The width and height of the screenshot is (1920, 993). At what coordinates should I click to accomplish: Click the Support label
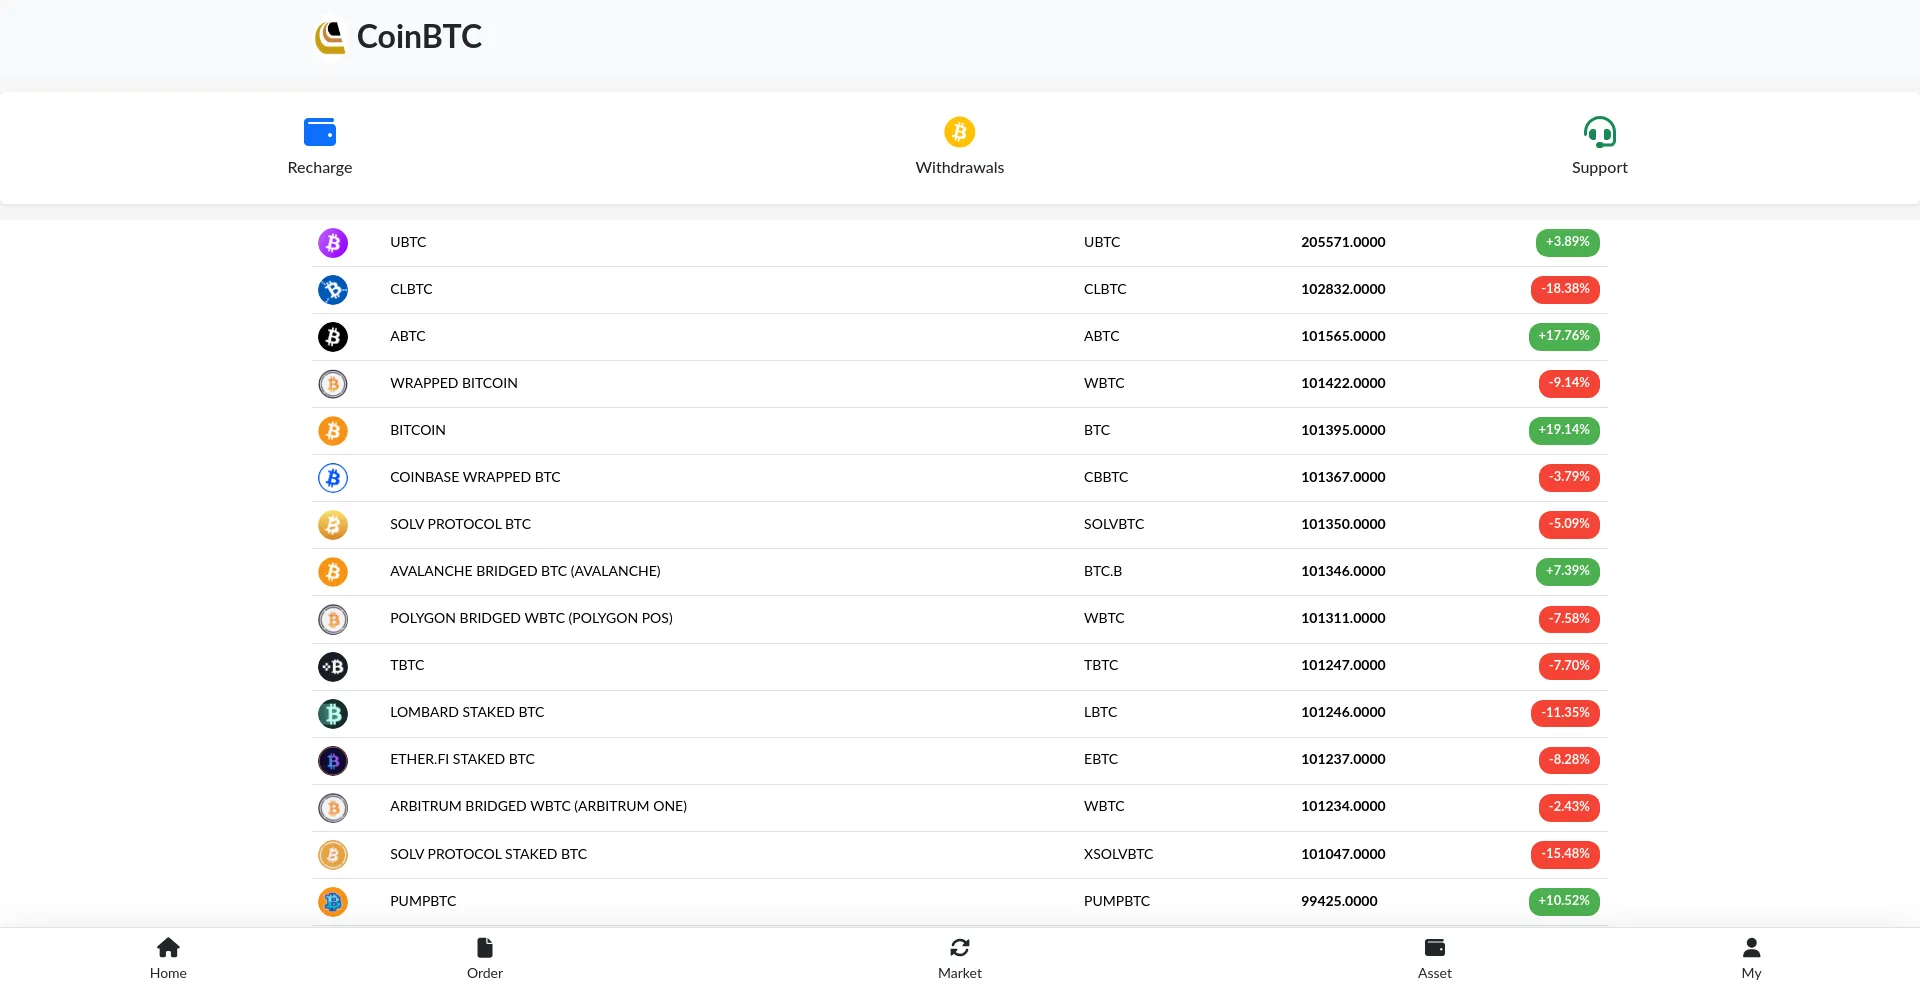coord(1600,168)
